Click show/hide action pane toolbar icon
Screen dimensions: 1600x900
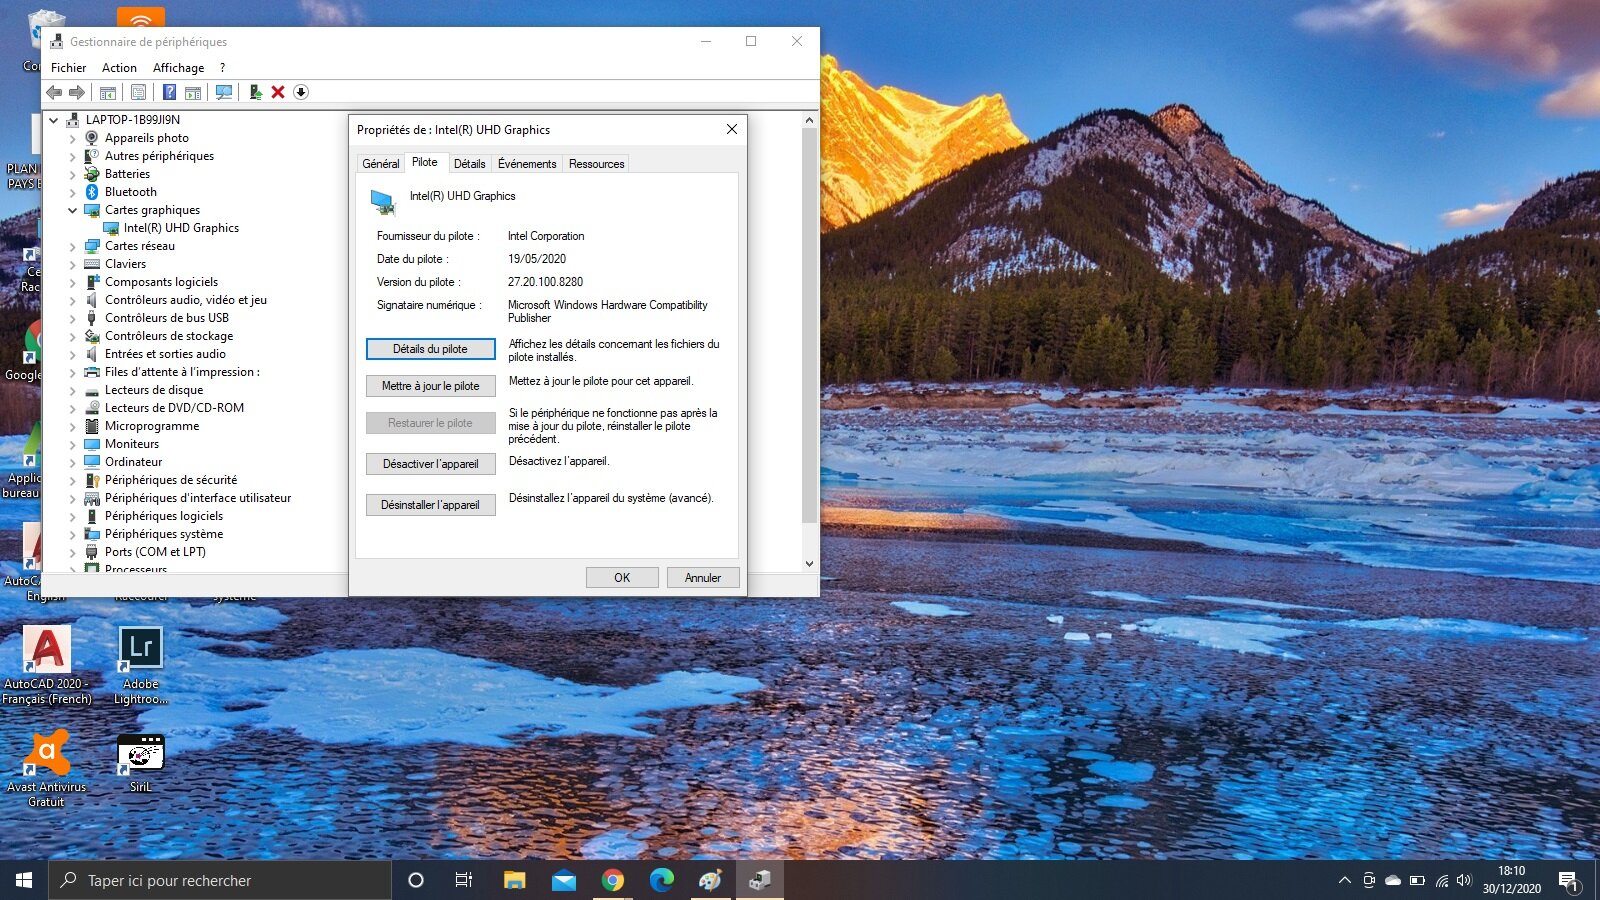(x=193, y=92)
